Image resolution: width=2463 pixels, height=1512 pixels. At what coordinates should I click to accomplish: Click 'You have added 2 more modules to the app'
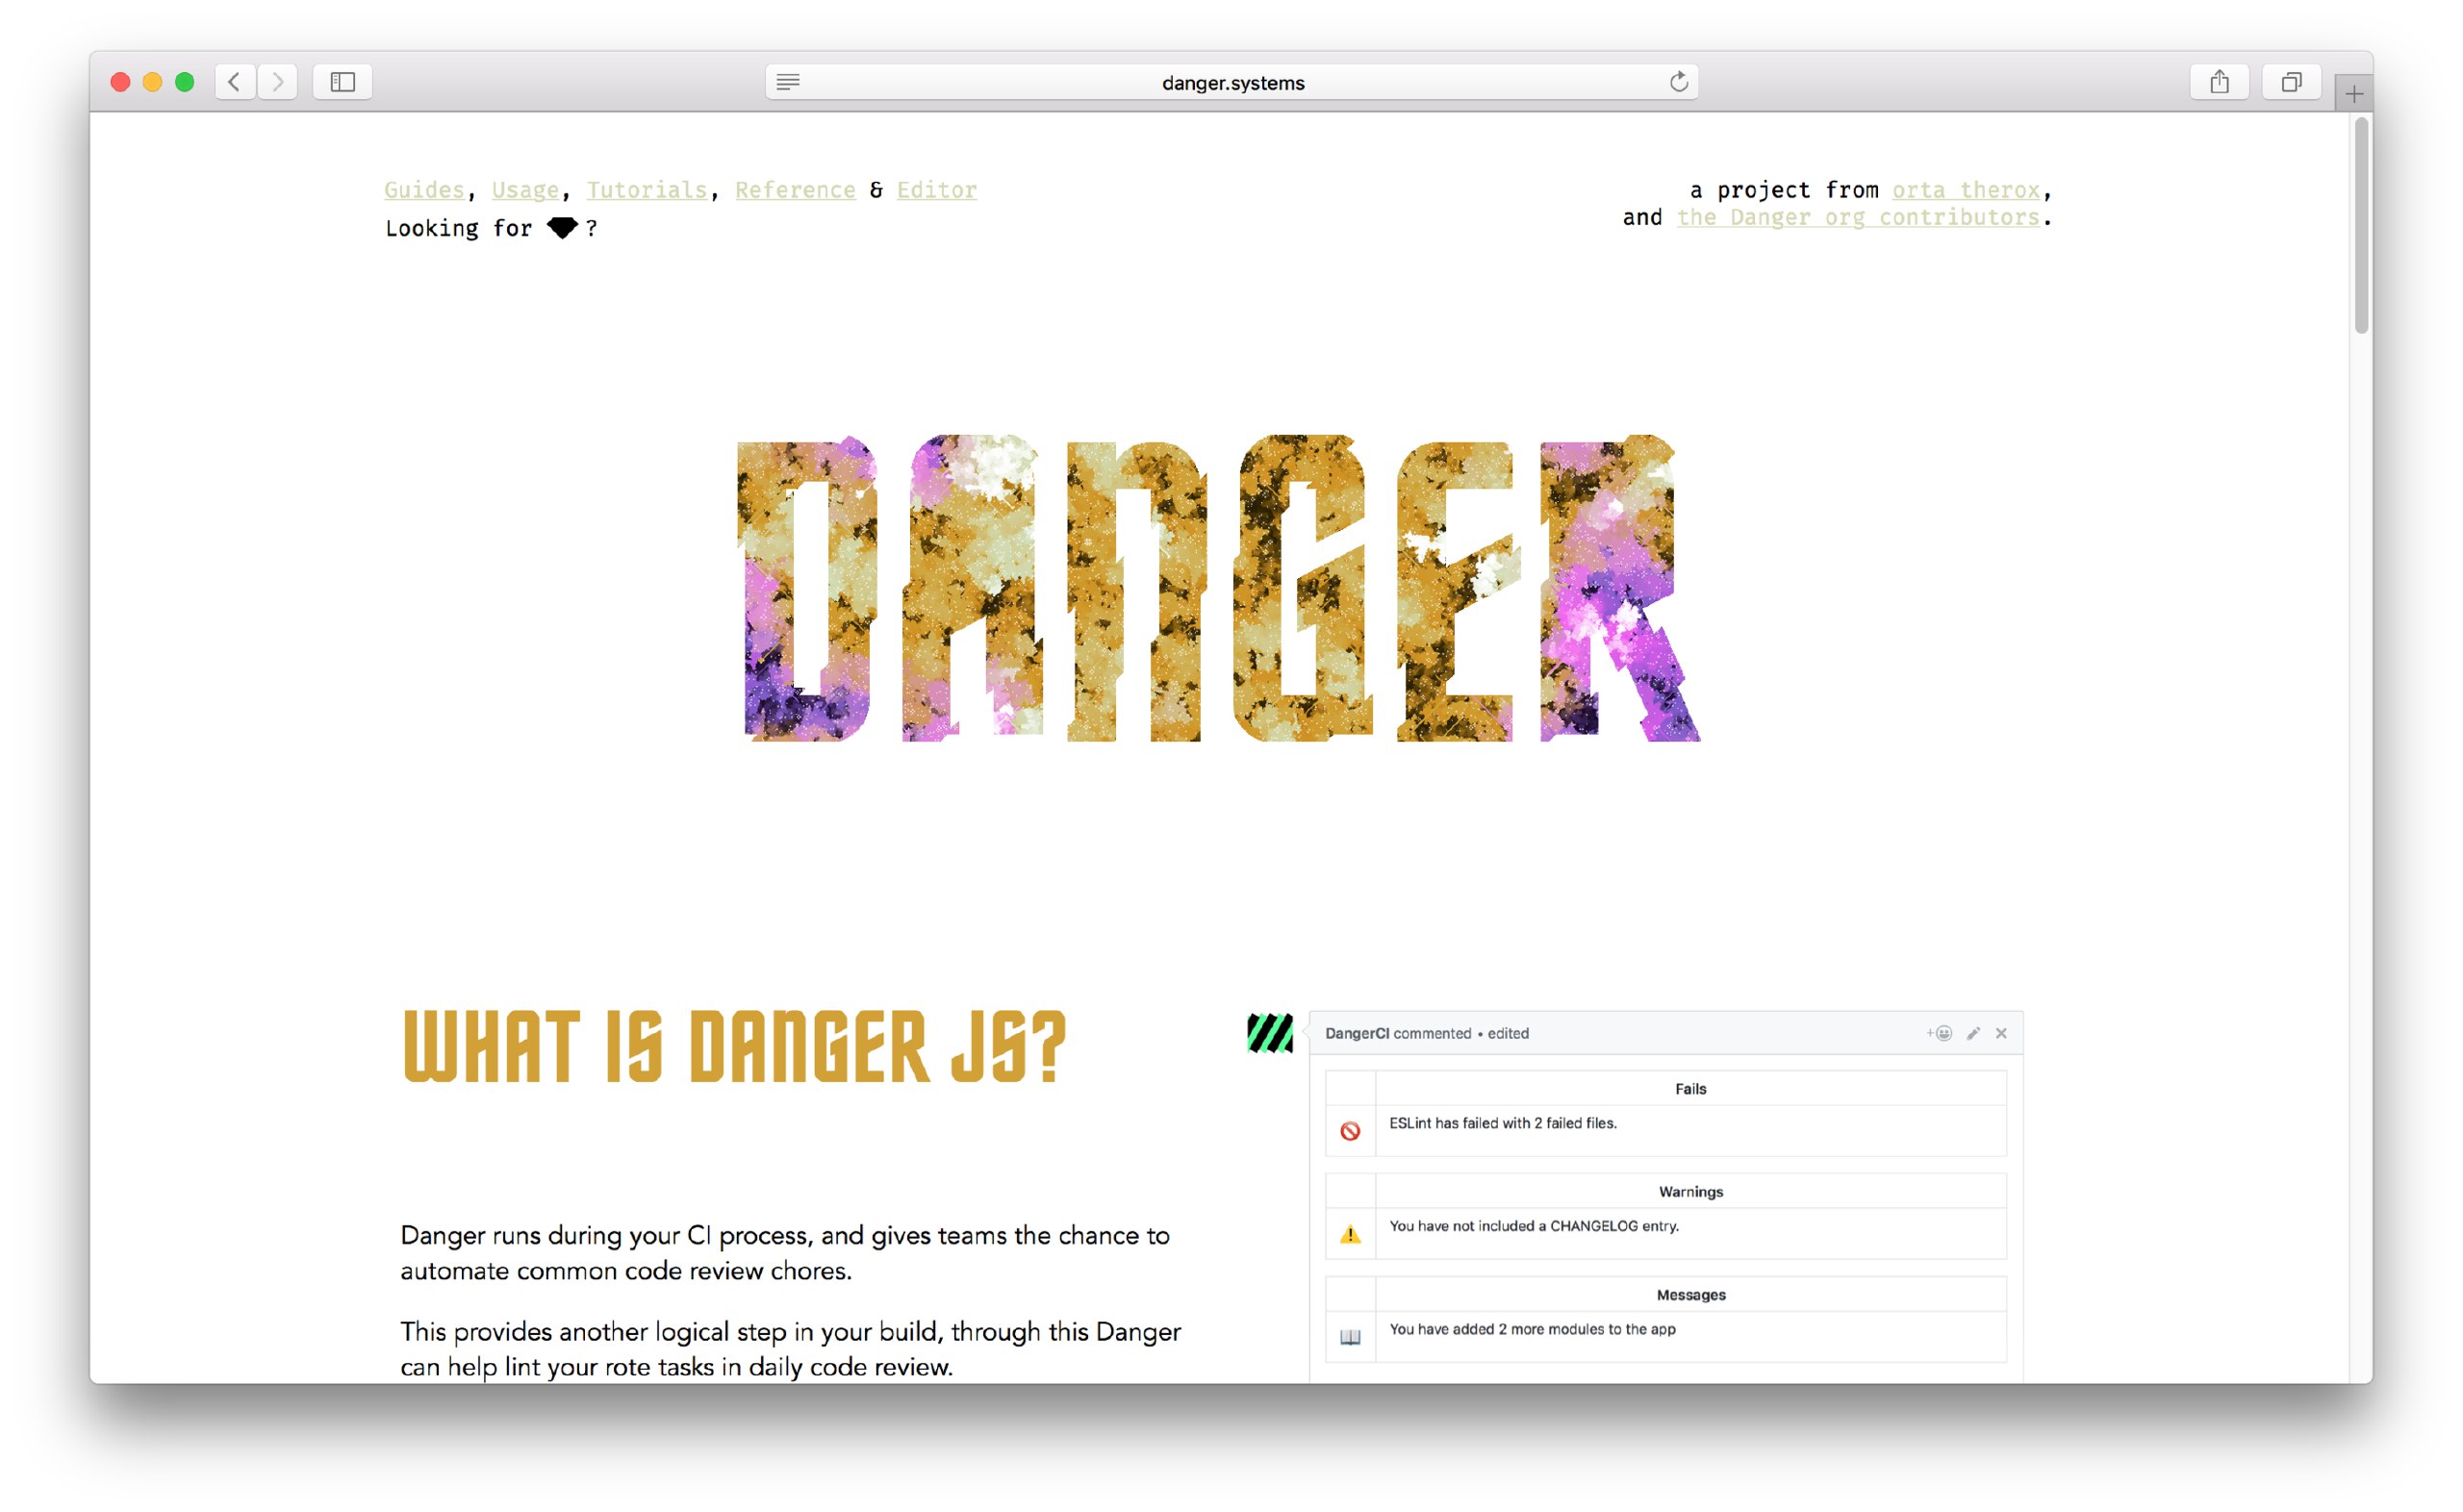[x=1532, y=1329]
